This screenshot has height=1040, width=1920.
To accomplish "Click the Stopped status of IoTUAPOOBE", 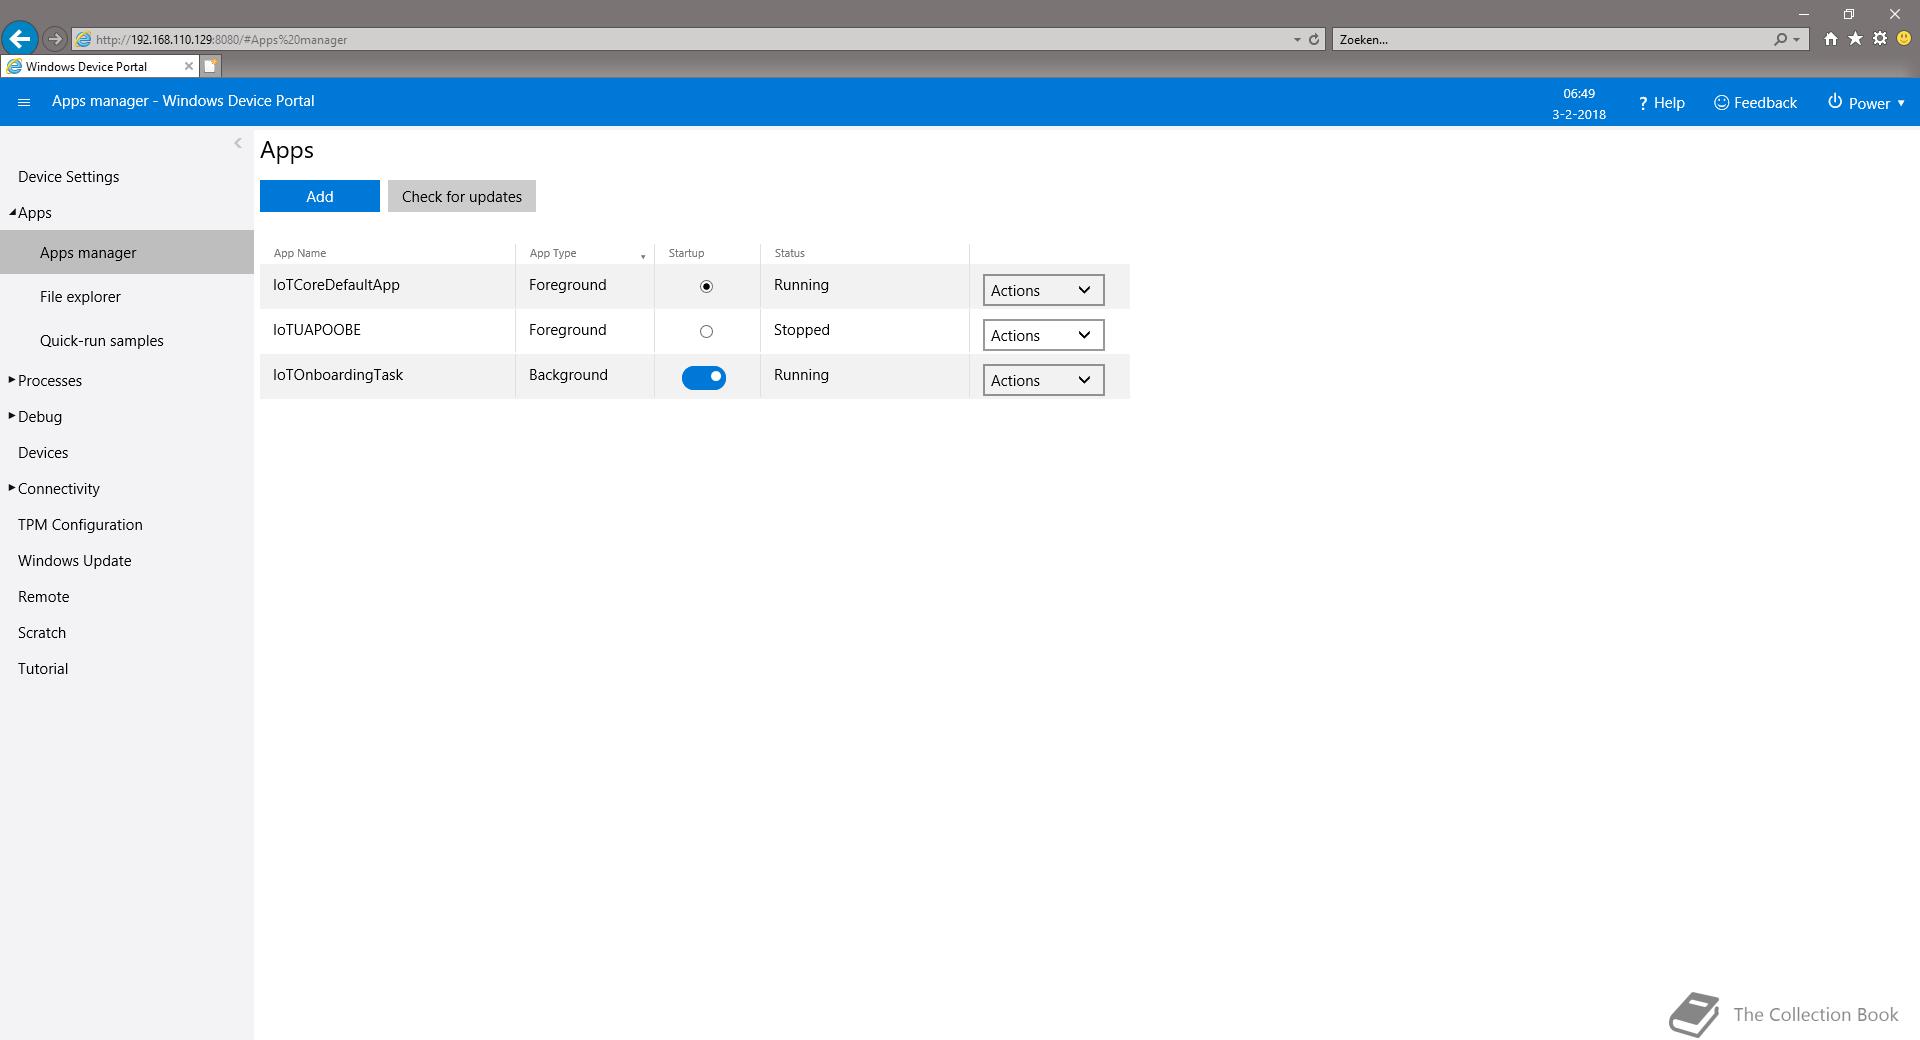I will (802, 330).
